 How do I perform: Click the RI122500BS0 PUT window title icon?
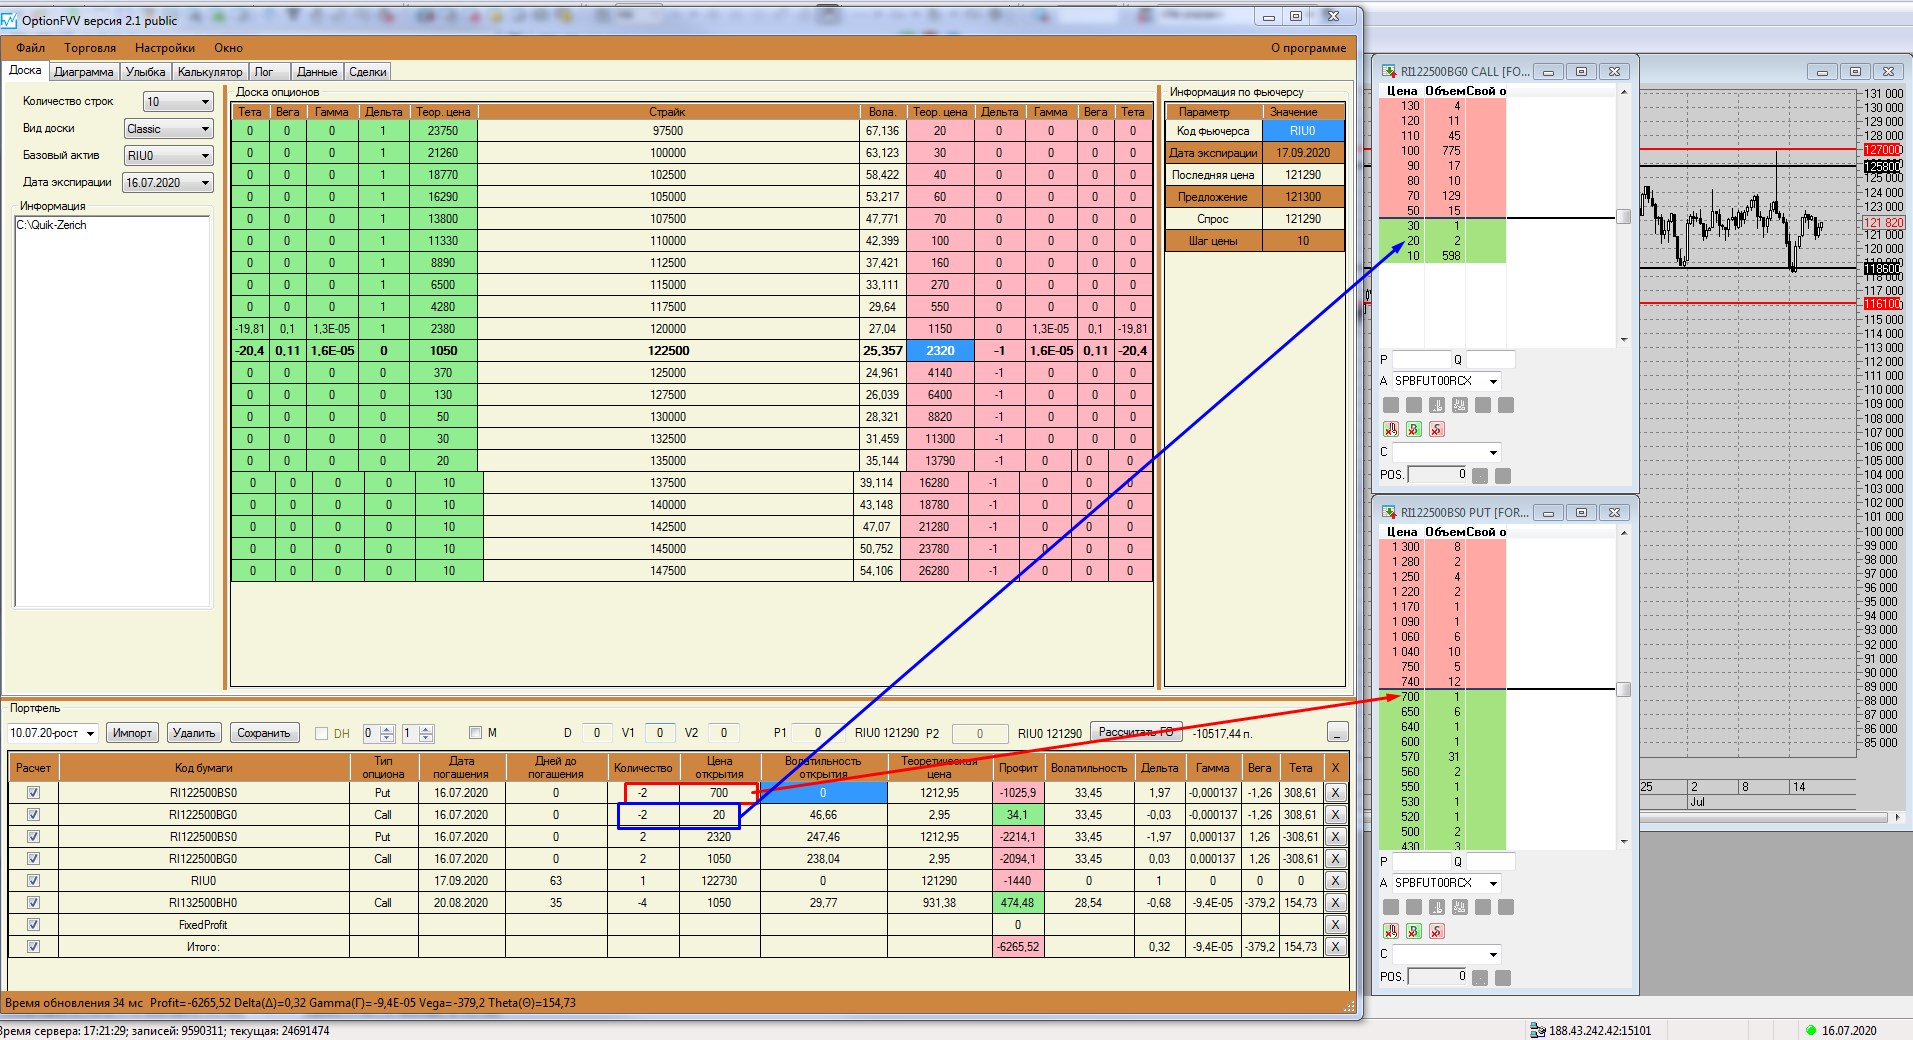click(x=1389, y=512)
